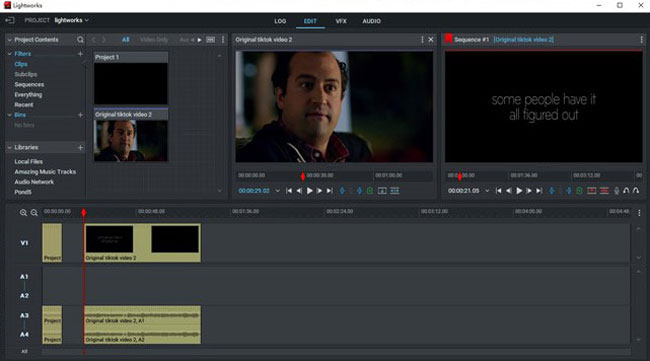Click green clear marks icon in source viewer
This screenshot has width=650, height=361.
point(370,191)
